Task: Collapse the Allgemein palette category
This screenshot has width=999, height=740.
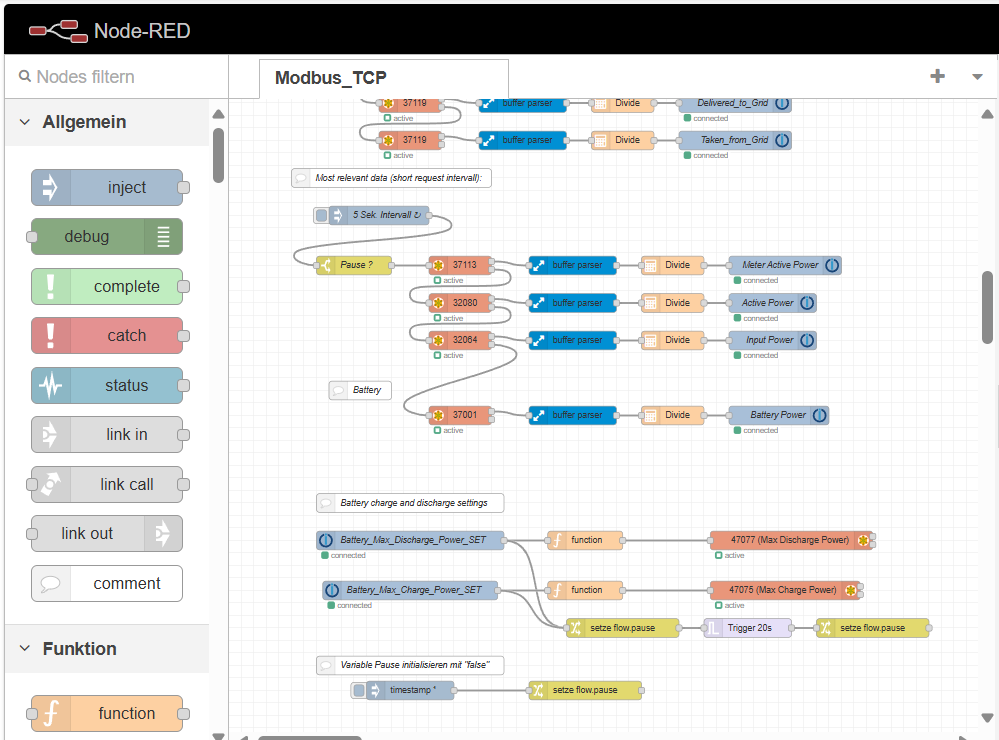Action: 25,122
